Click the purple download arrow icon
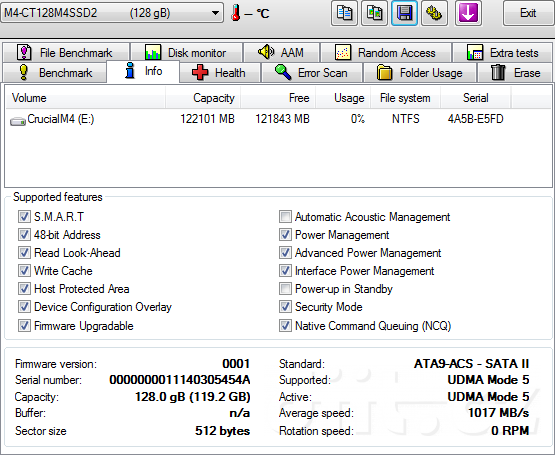 (x=468, y=13)
